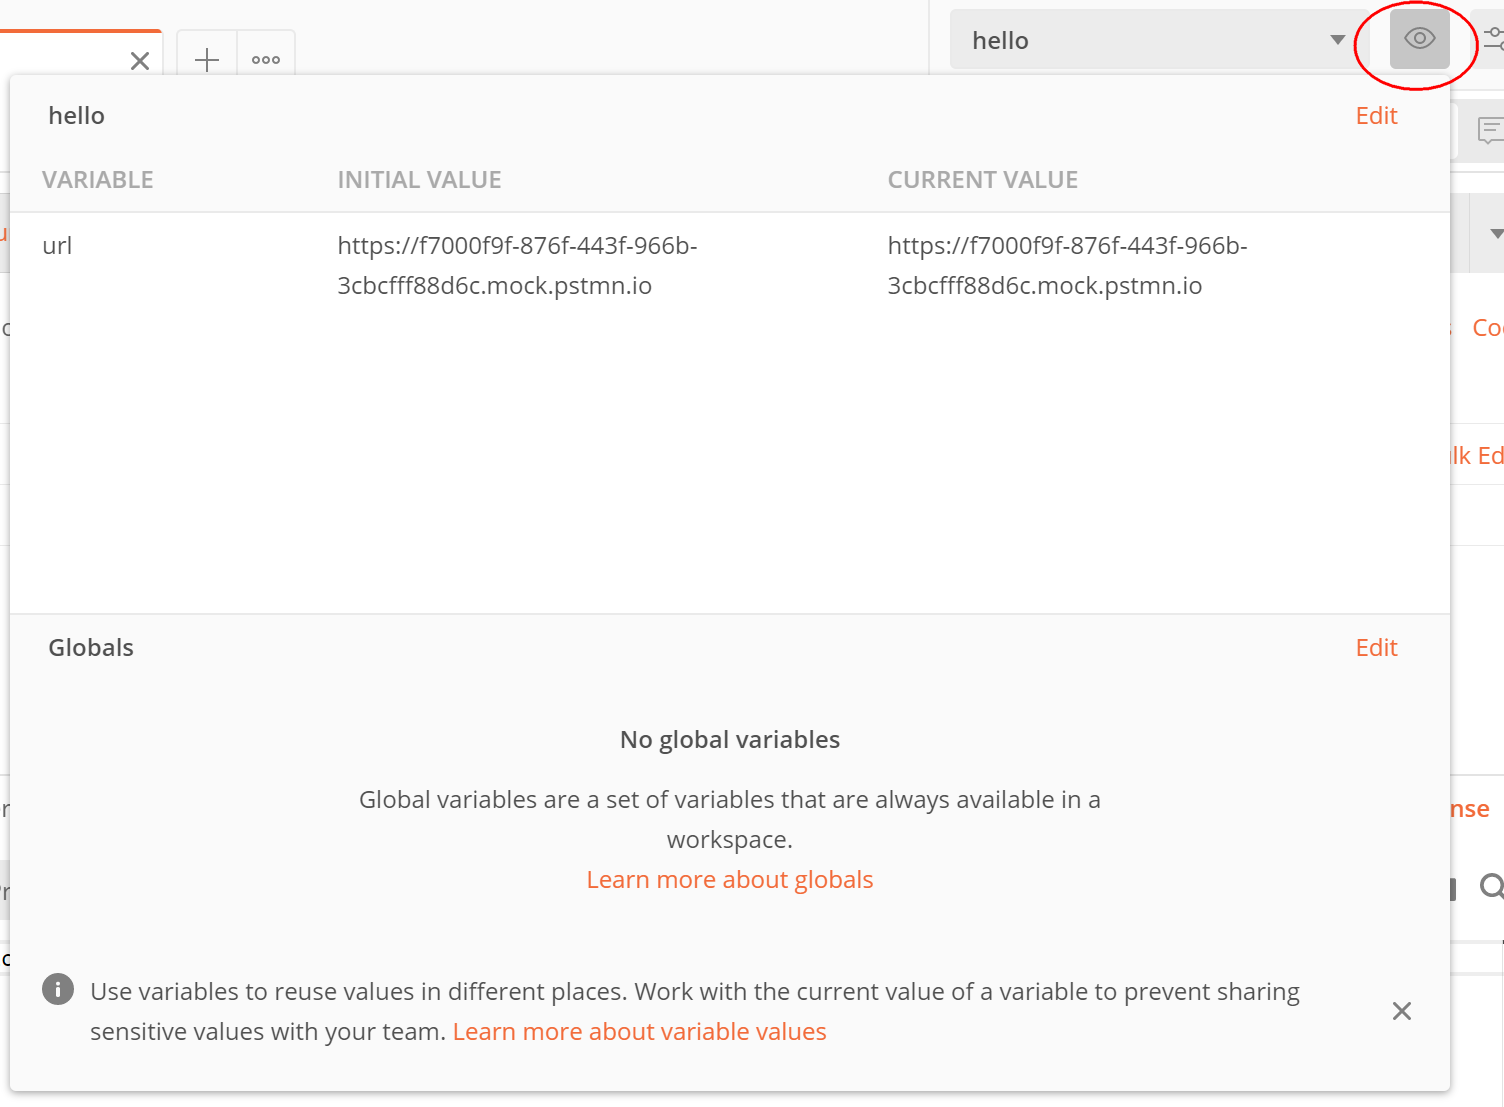Dismiss the variables info banner

pos(1402,1011)
